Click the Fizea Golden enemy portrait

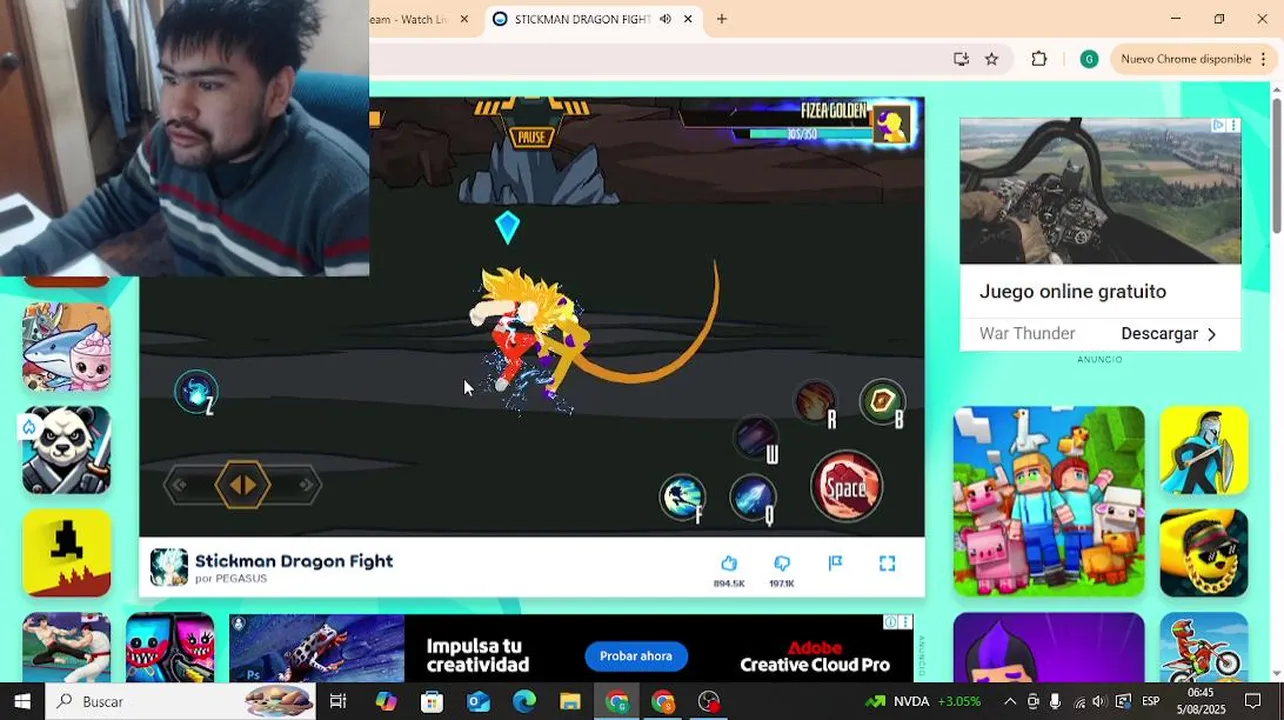pos(891,125)
